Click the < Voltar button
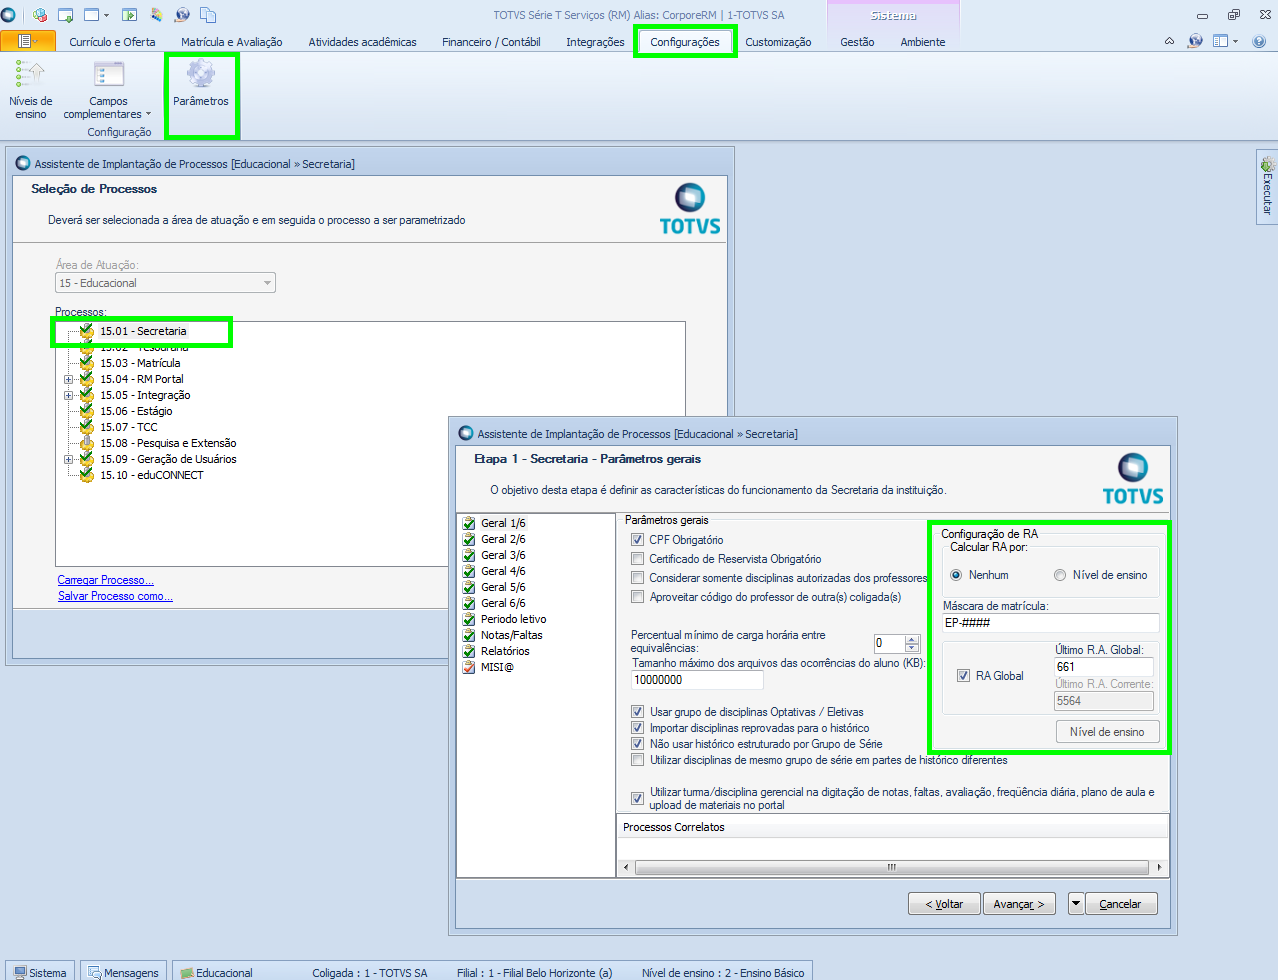Screen dimensions: 1278x980 coord(944,903)
